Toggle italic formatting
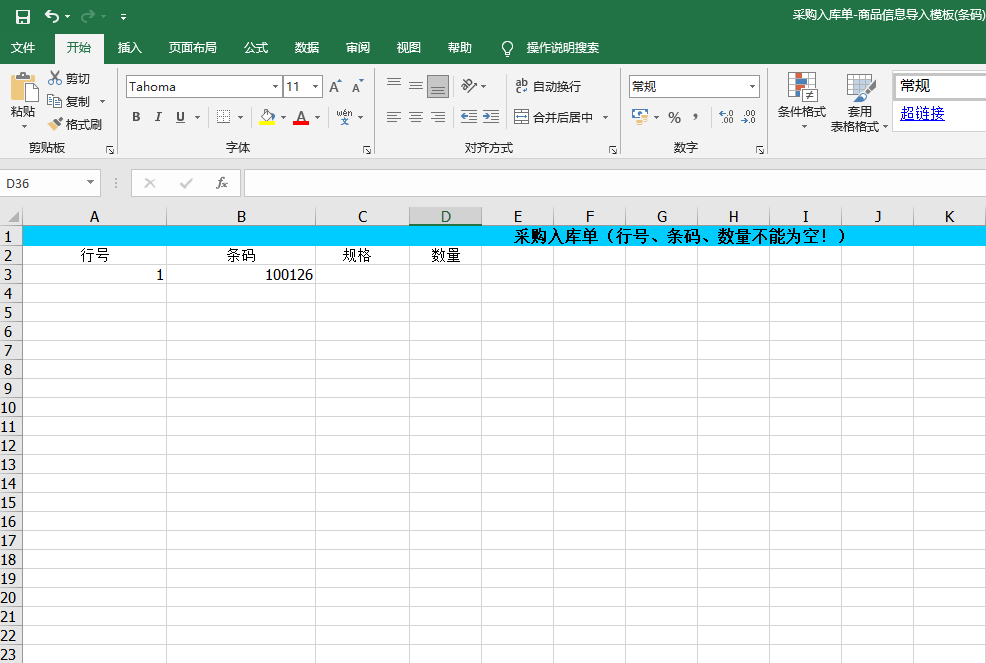The height and width of the screenshot is (663, 986). [158, 117]
